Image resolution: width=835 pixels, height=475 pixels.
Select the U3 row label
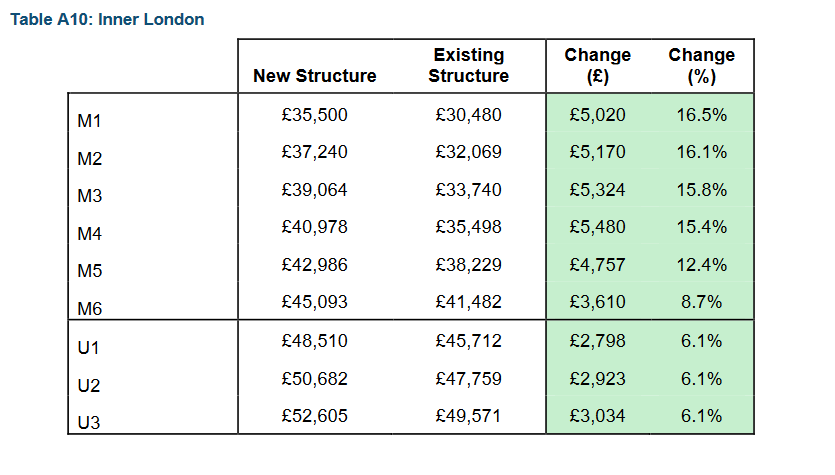89,422
